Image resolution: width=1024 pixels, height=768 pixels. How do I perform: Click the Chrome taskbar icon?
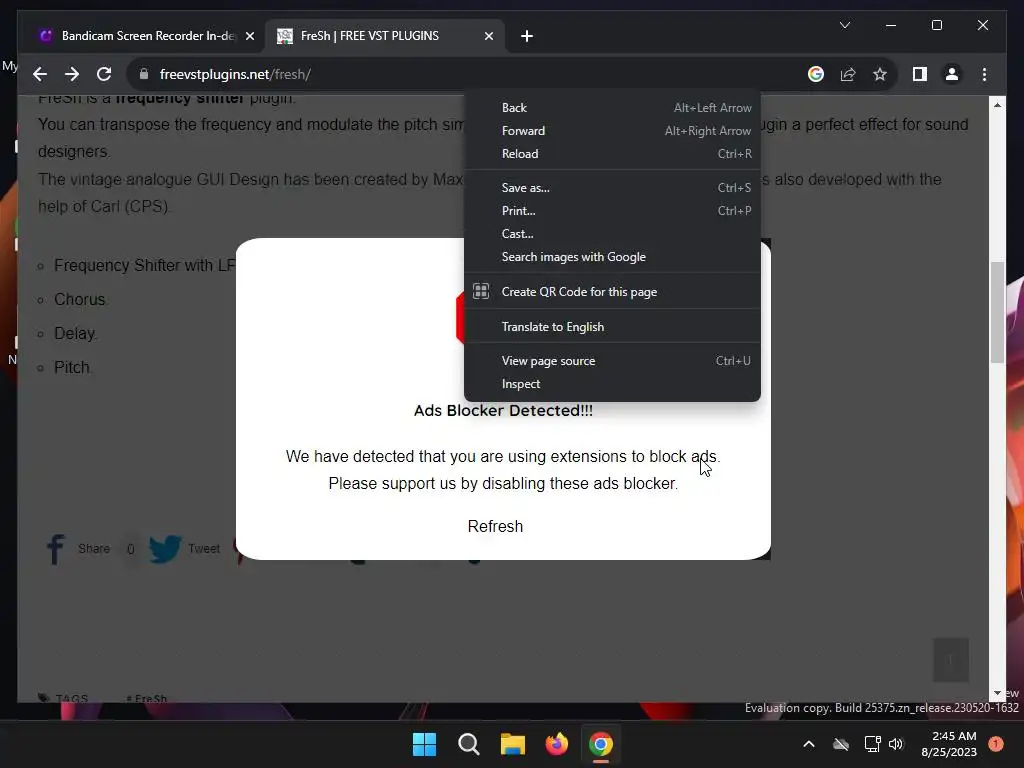pyautogui.click(x=601, y=744)
